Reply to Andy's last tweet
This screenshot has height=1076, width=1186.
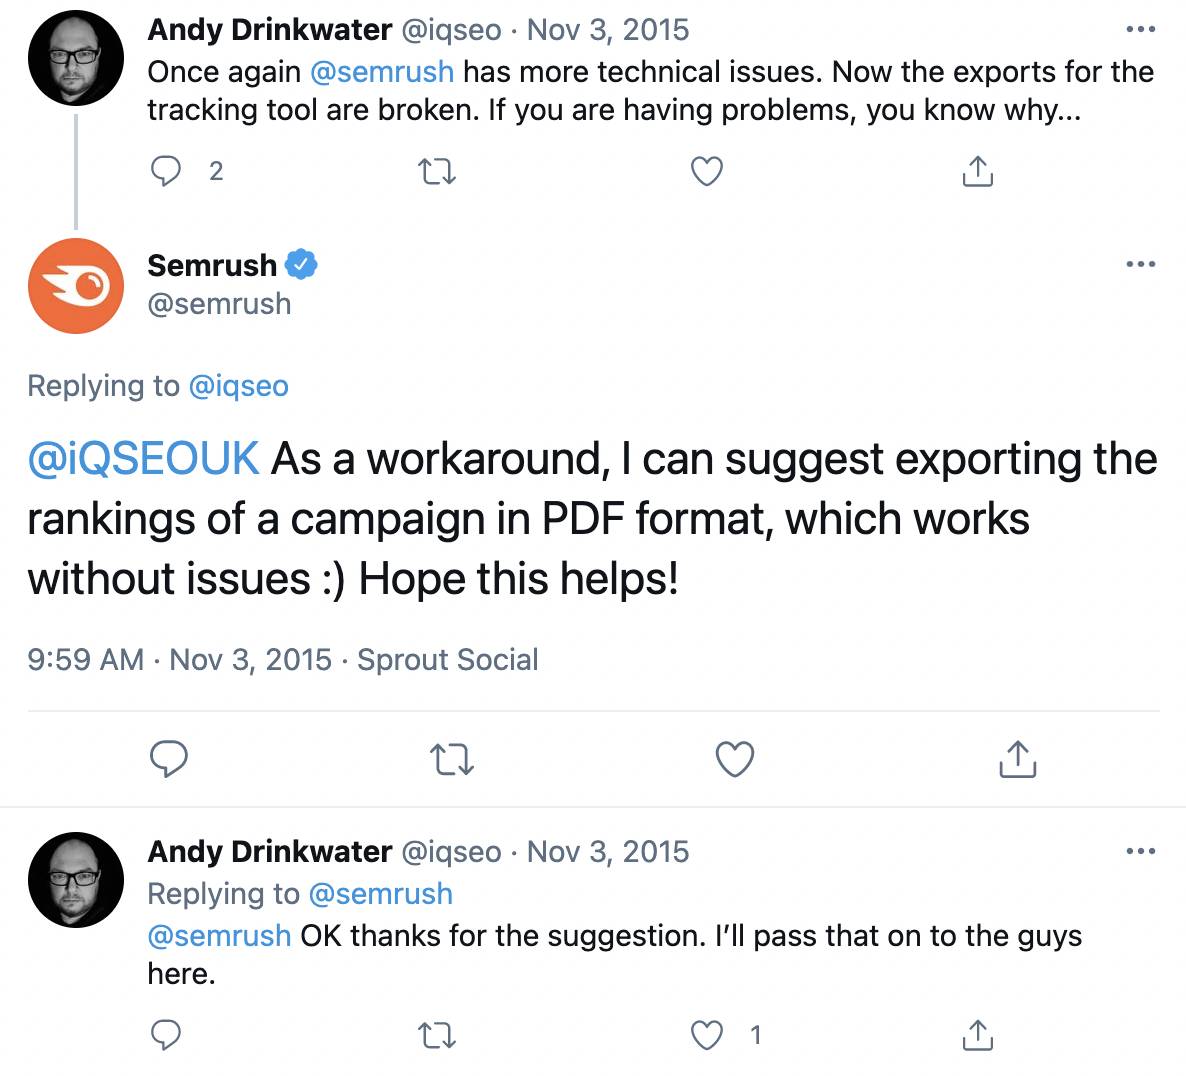[166, 1035]
